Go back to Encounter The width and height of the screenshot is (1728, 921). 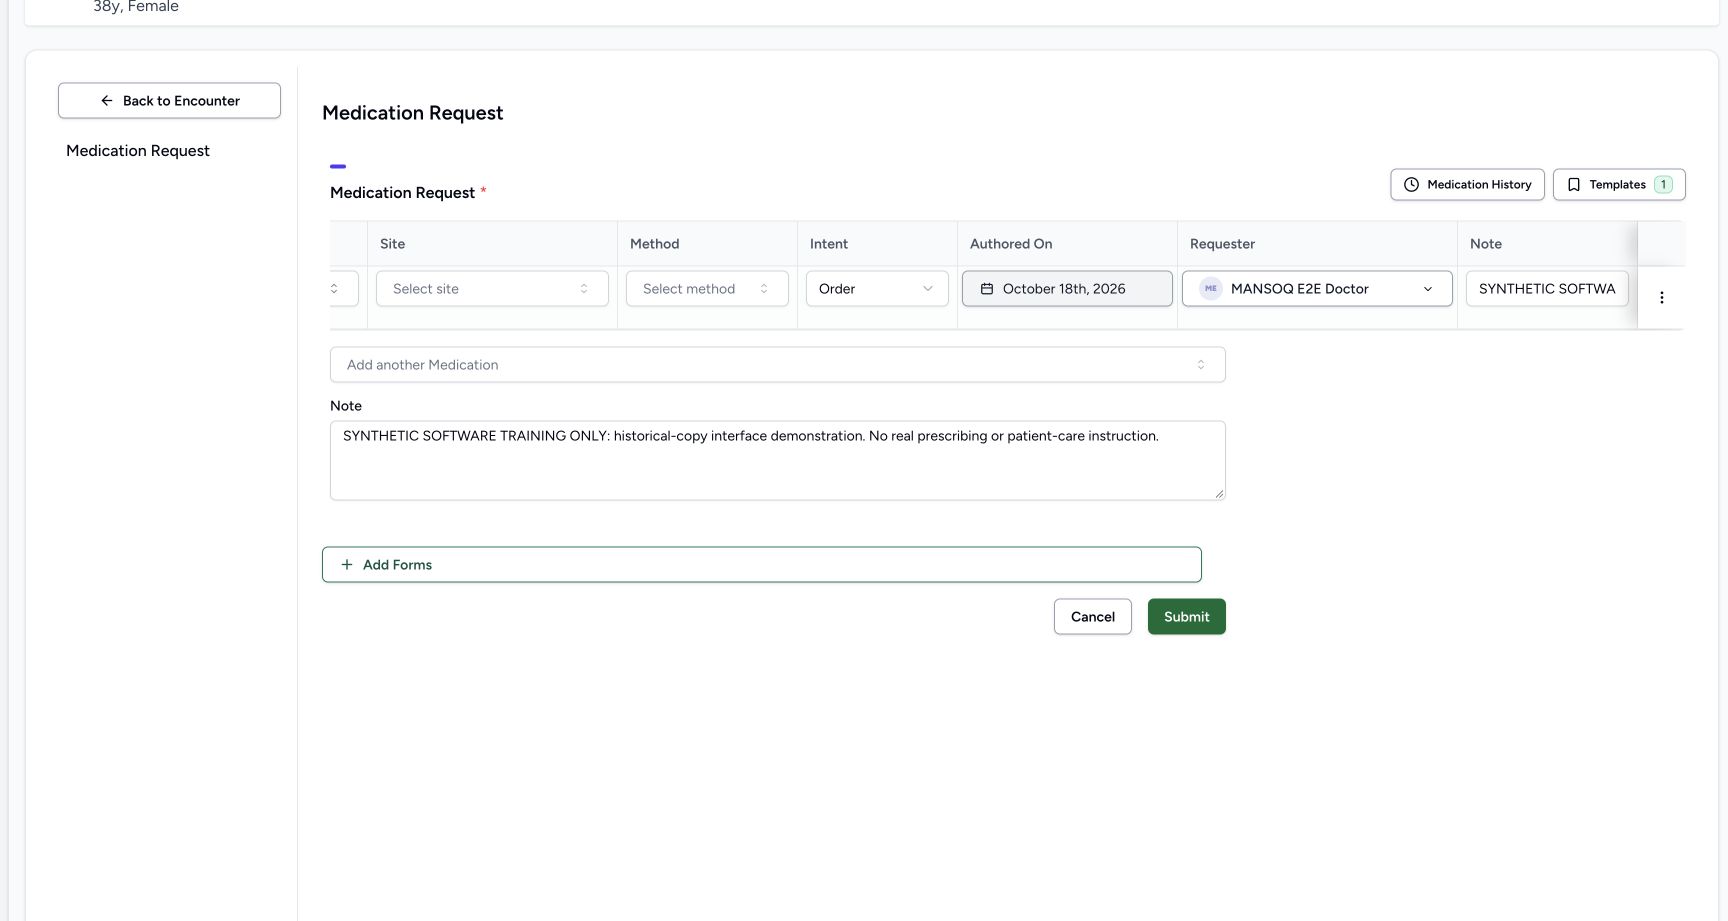169,101
